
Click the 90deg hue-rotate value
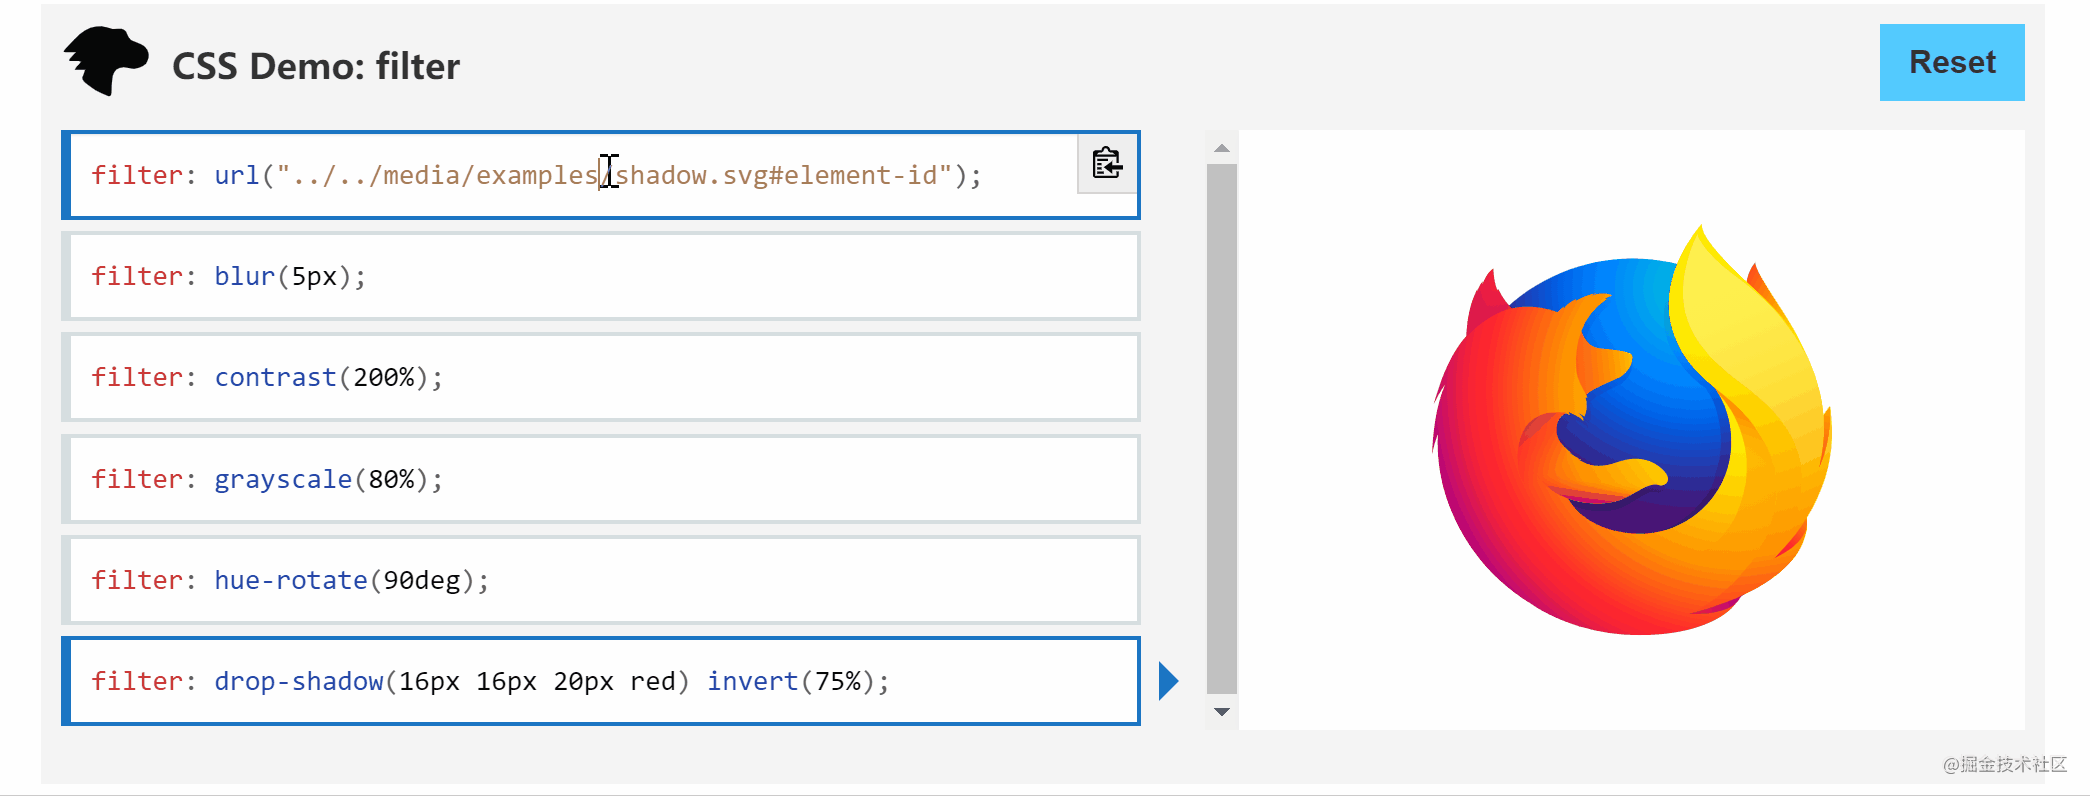point(422,580)
